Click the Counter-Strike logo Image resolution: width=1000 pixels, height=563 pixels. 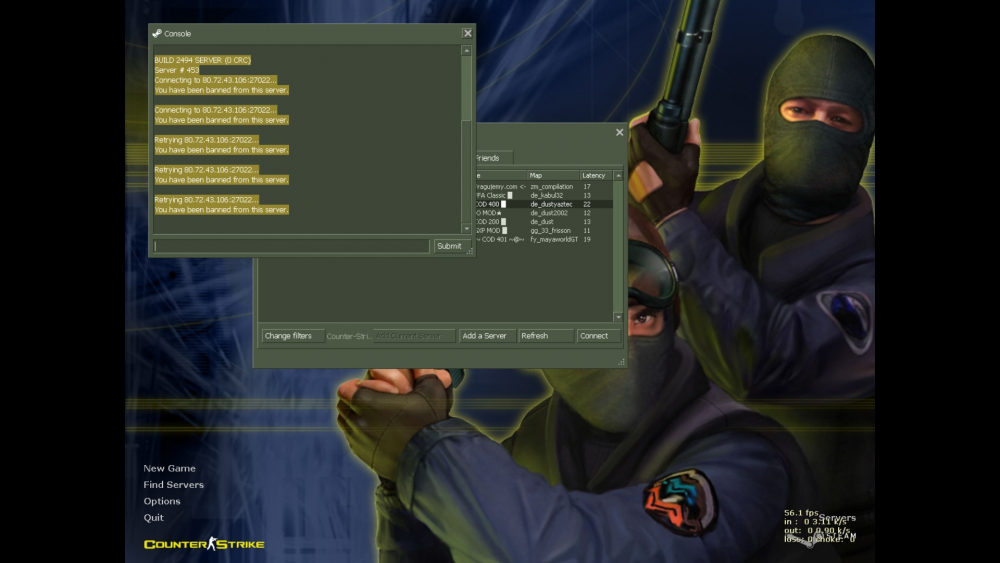(204, 544)
